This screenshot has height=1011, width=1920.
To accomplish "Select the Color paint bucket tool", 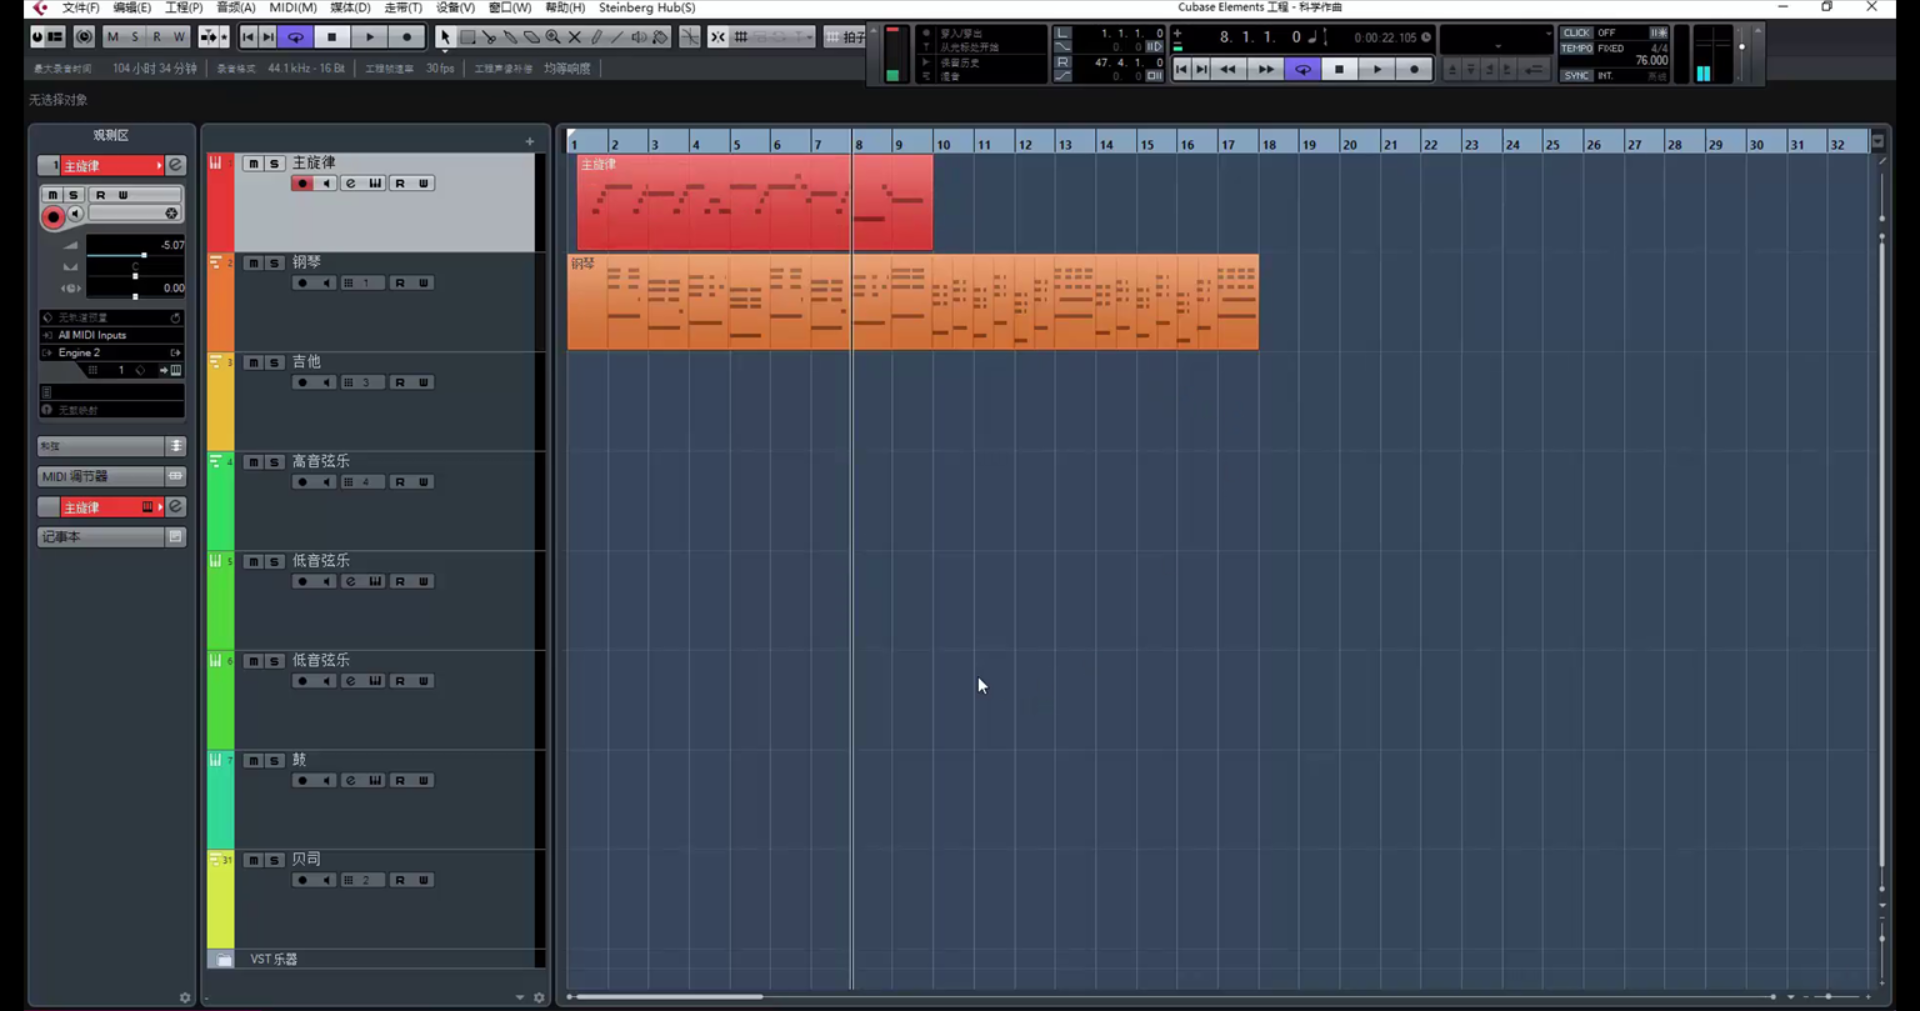I will (x=661, y=37).
